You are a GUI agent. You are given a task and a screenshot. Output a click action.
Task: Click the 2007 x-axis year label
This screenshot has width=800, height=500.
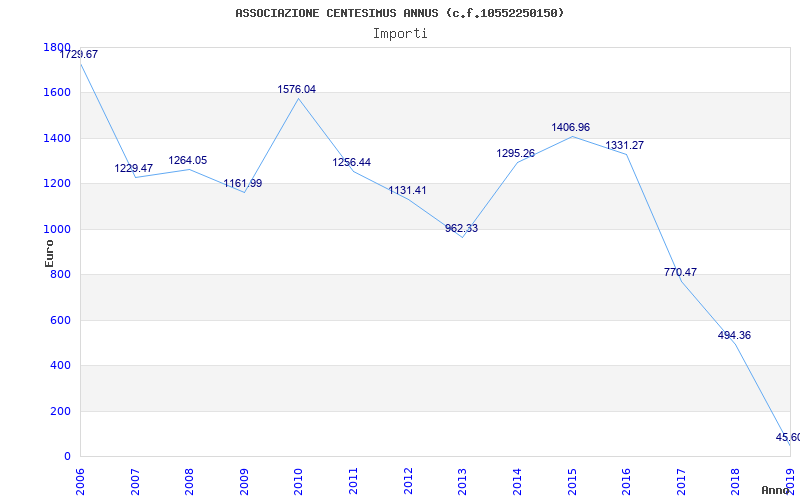(135, 482)
